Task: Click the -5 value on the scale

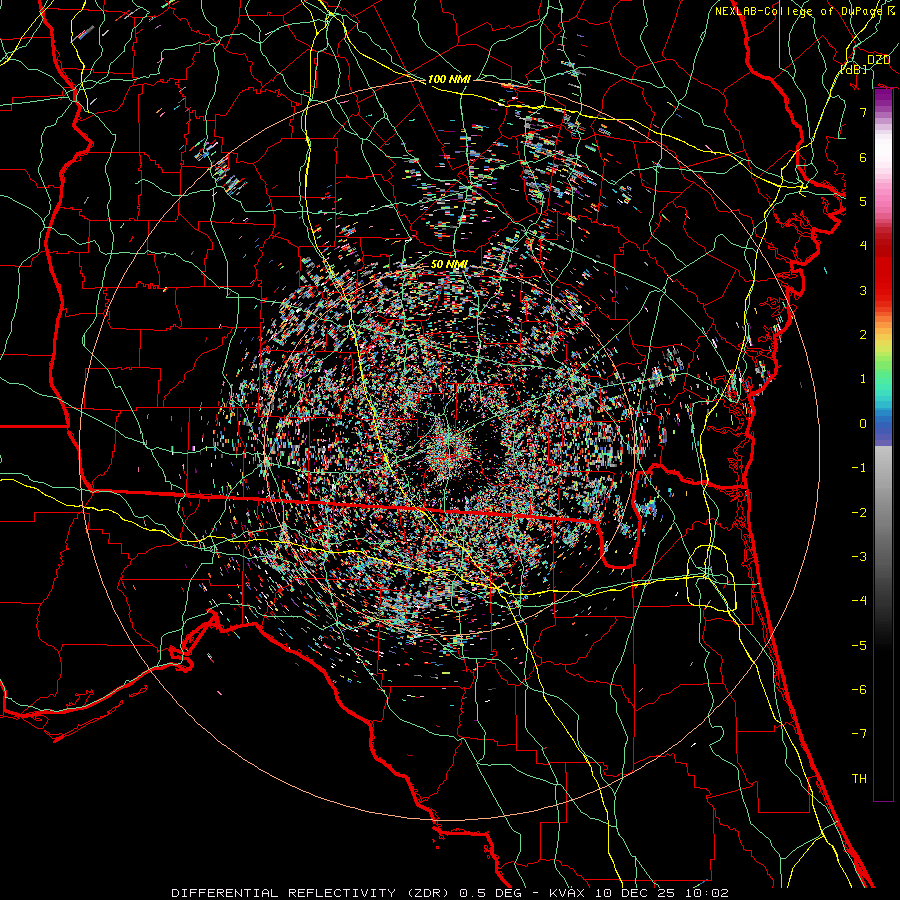Action: tap(859, 646)
